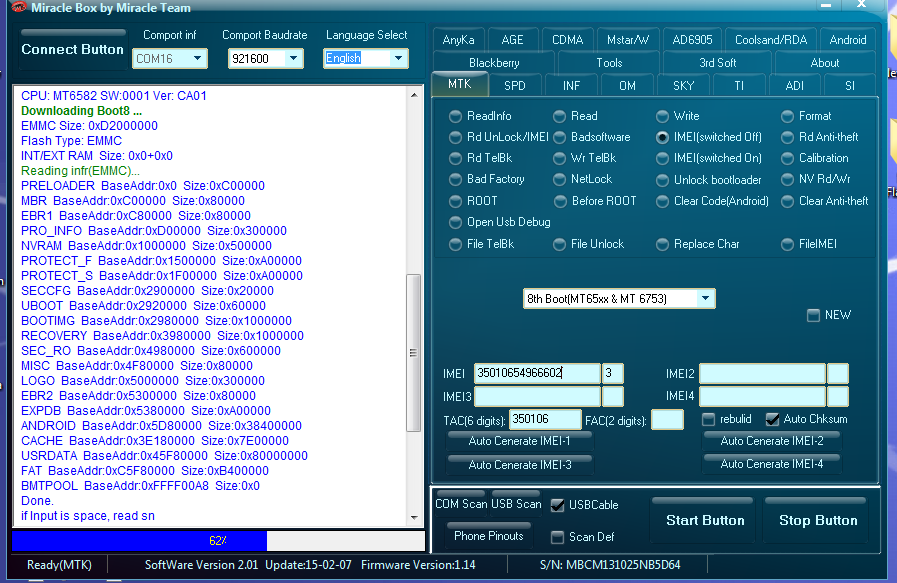Go to the CDMA tab
This screenshot has width=897, height=583.
[x=567, y=40]
